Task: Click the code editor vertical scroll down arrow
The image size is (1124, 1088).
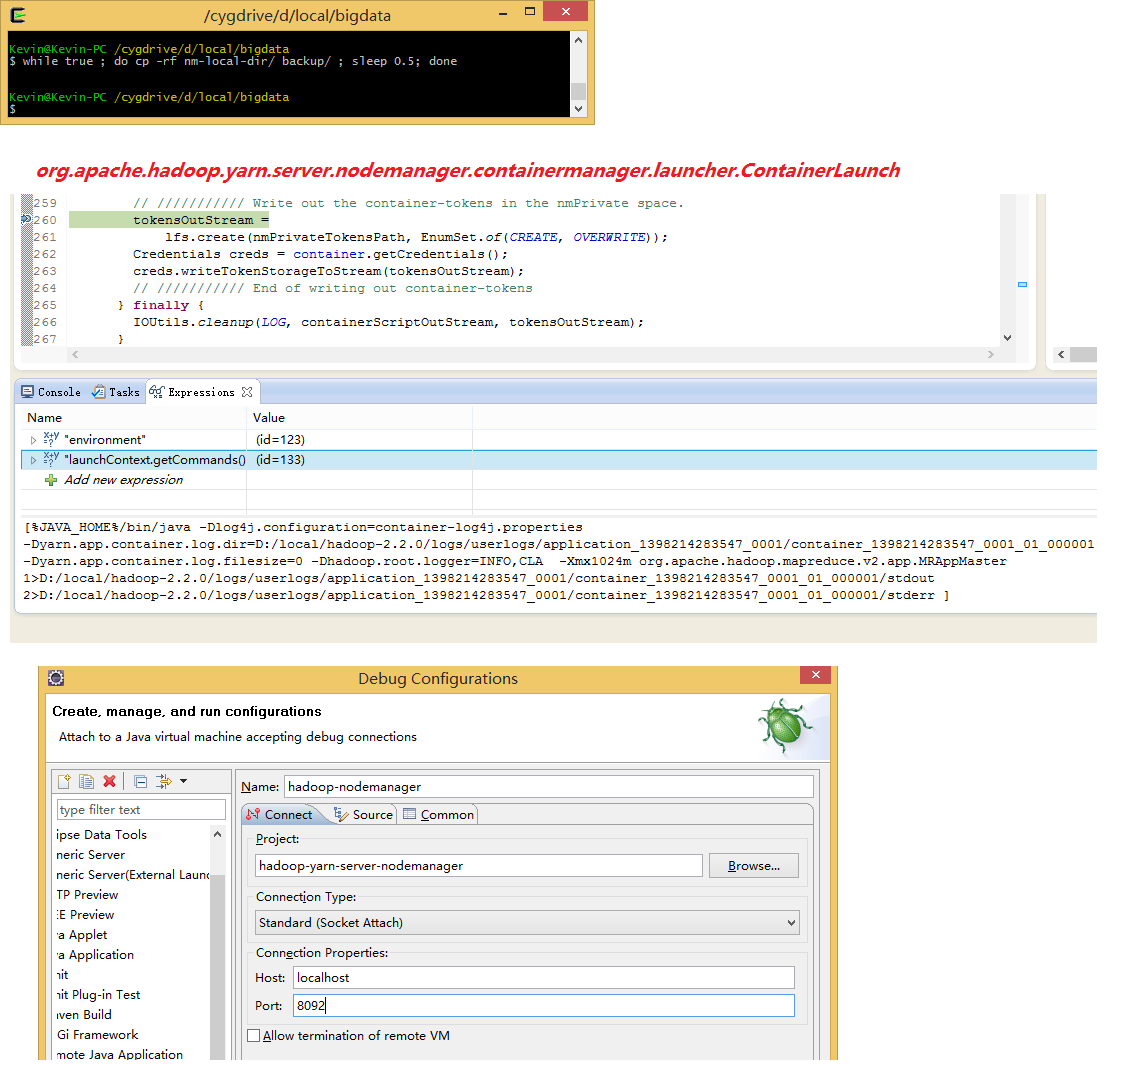Action: (1007, 338)
